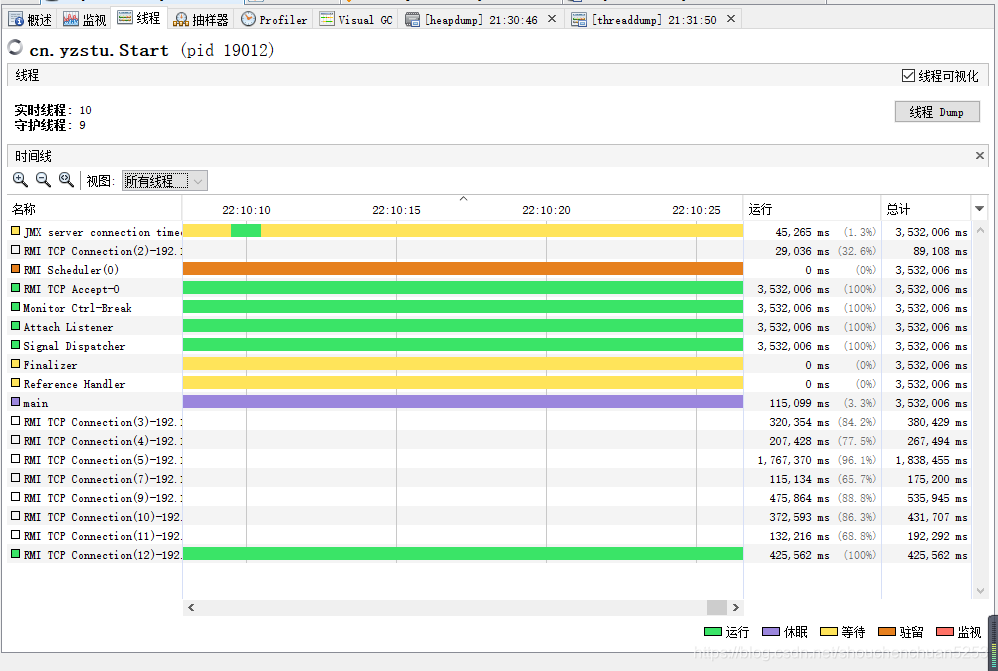Open the 概述 overview tab

pos(31,20)
